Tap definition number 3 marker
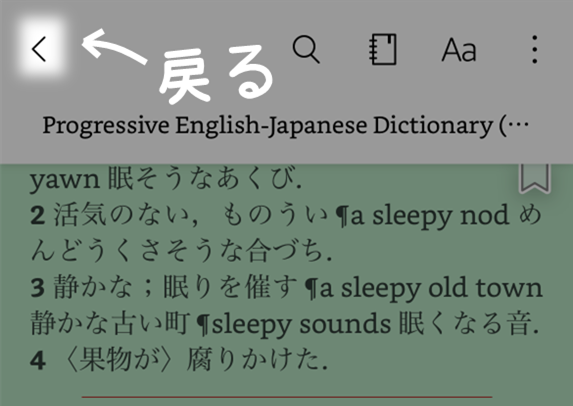 [38, 288]
